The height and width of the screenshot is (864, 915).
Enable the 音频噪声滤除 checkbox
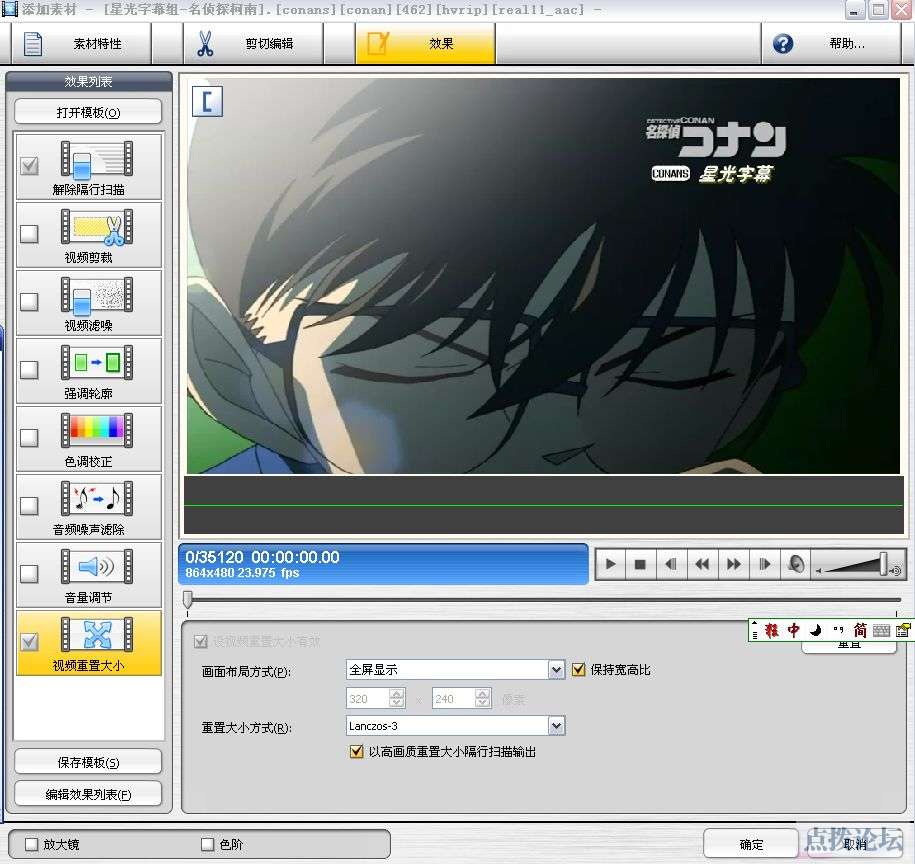pos(29,505)
